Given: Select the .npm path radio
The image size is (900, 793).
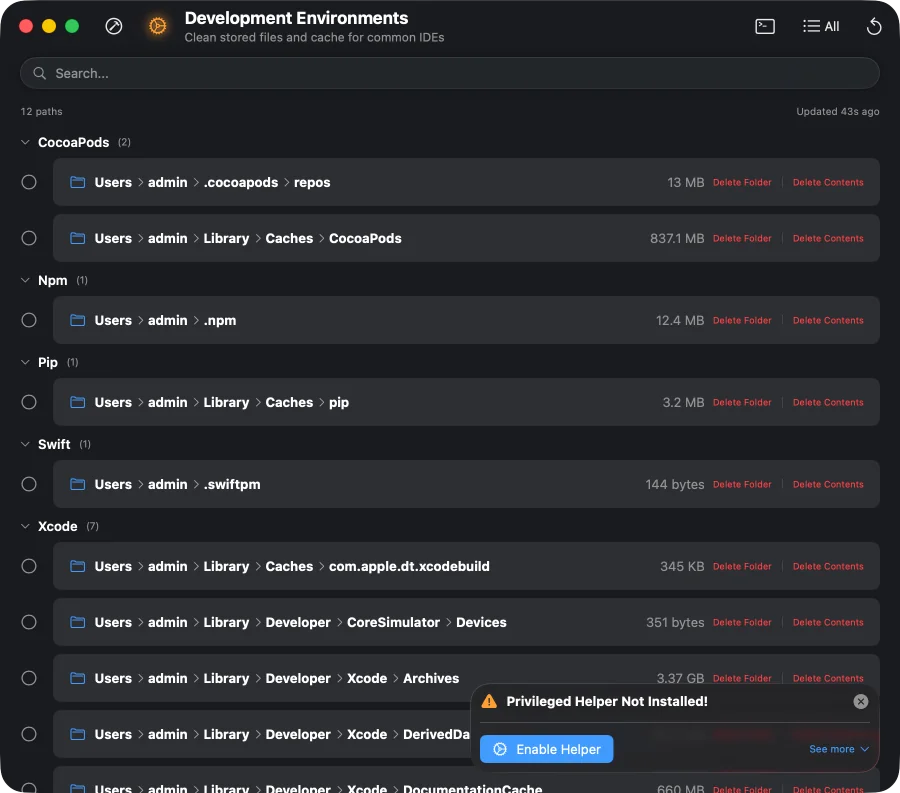Looking at the screenshot, I should 29,320.
